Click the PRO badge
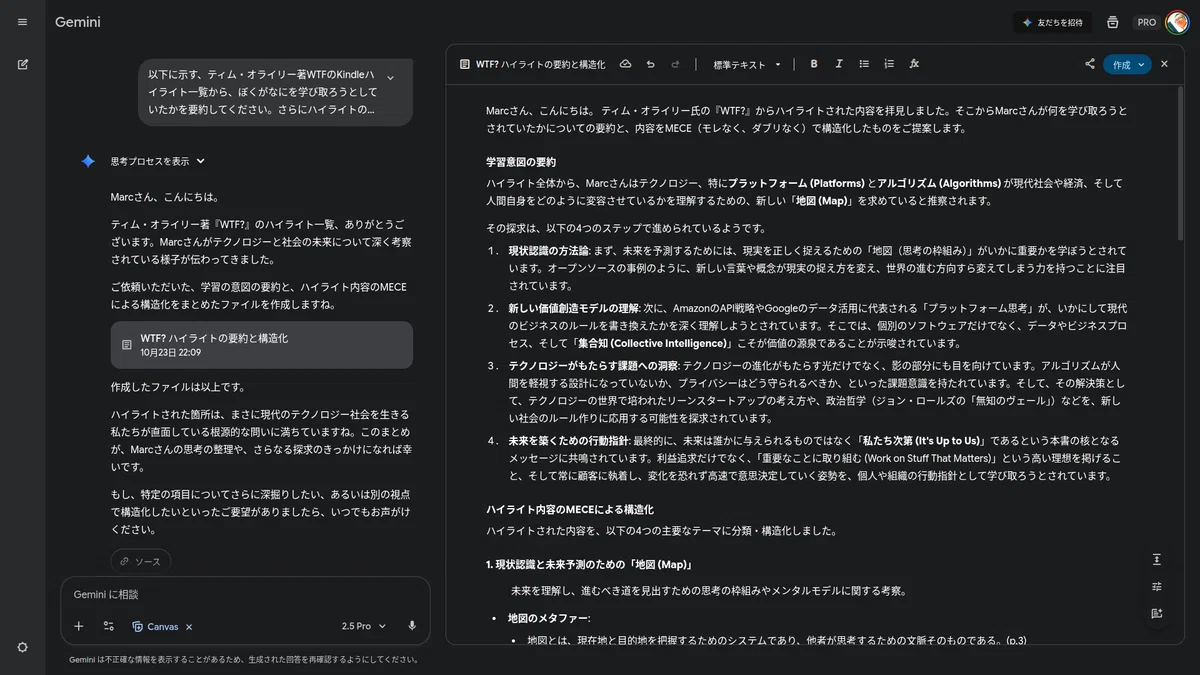This screenshot has width=1200, height=675. 1147,22
